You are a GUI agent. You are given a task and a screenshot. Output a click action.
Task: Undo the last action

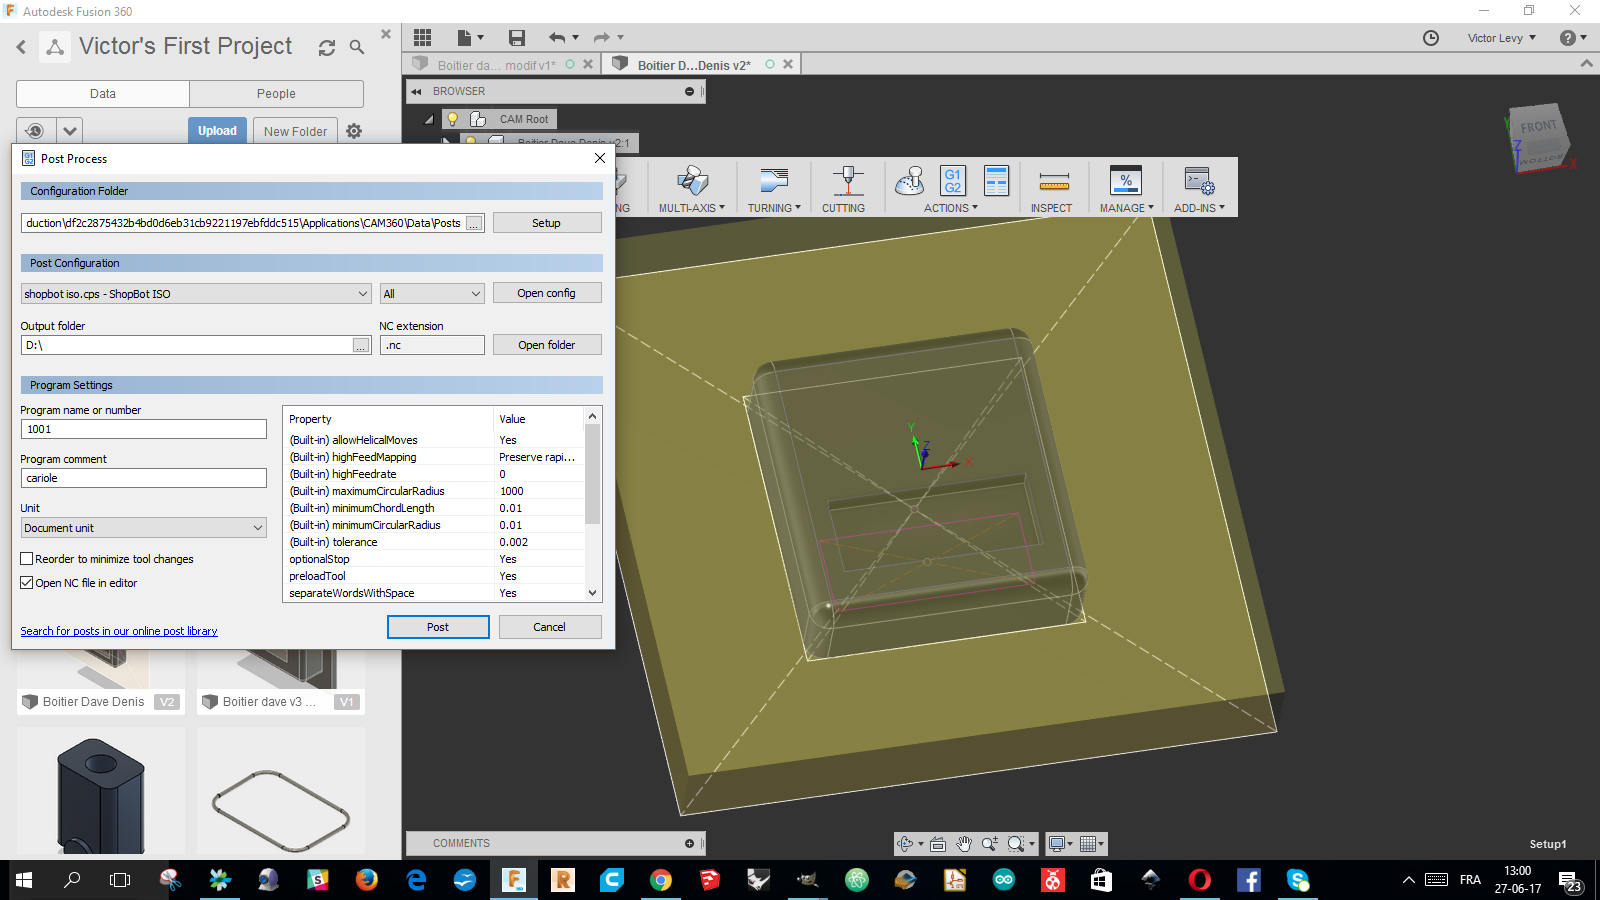[x=557, y=38]
